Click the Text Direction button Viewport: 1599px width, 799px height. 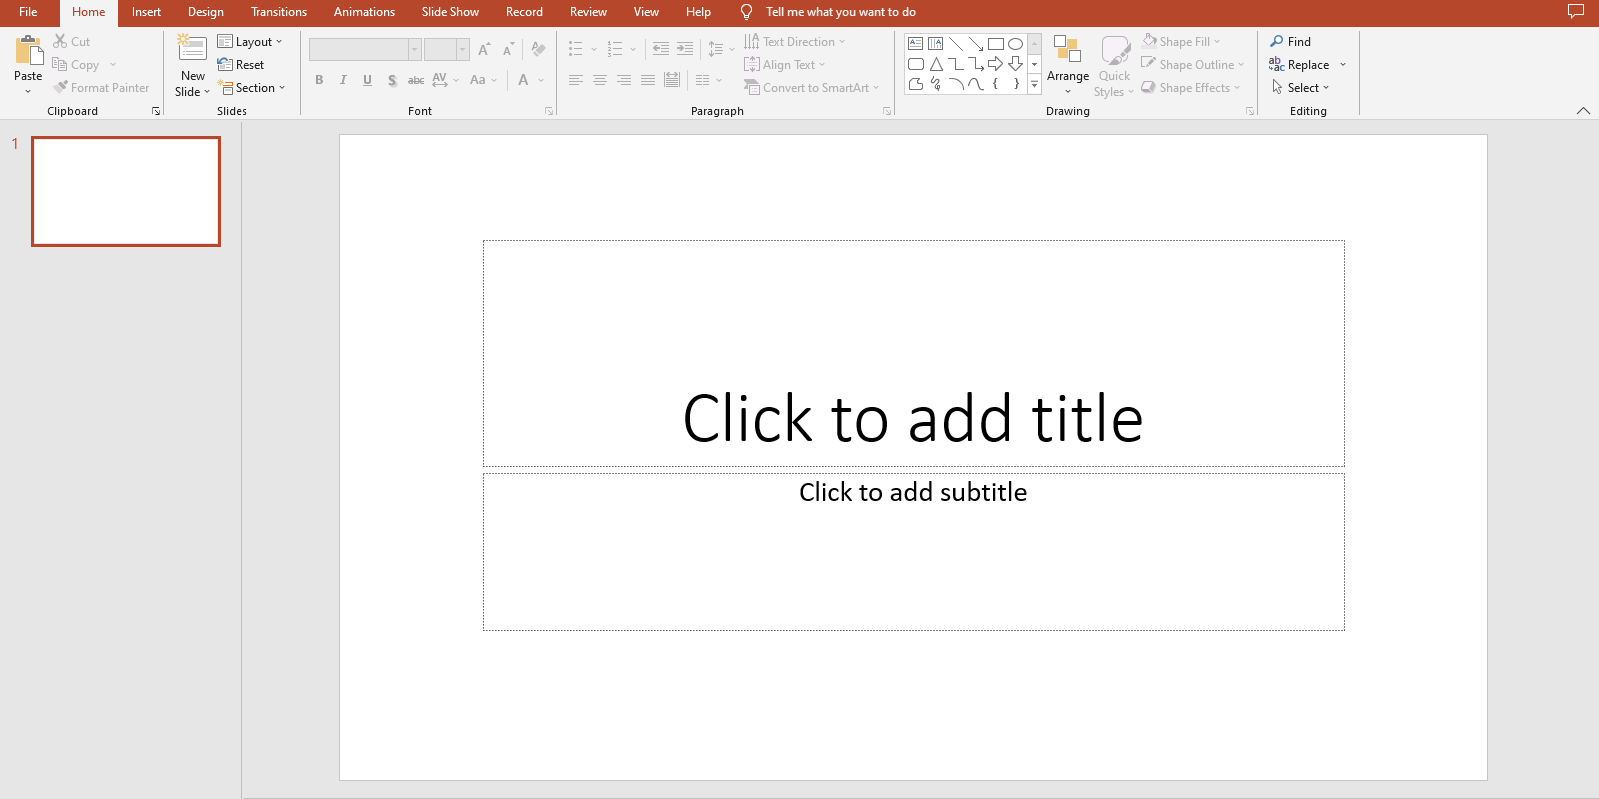pyautogui.click(x=794, y=42)
